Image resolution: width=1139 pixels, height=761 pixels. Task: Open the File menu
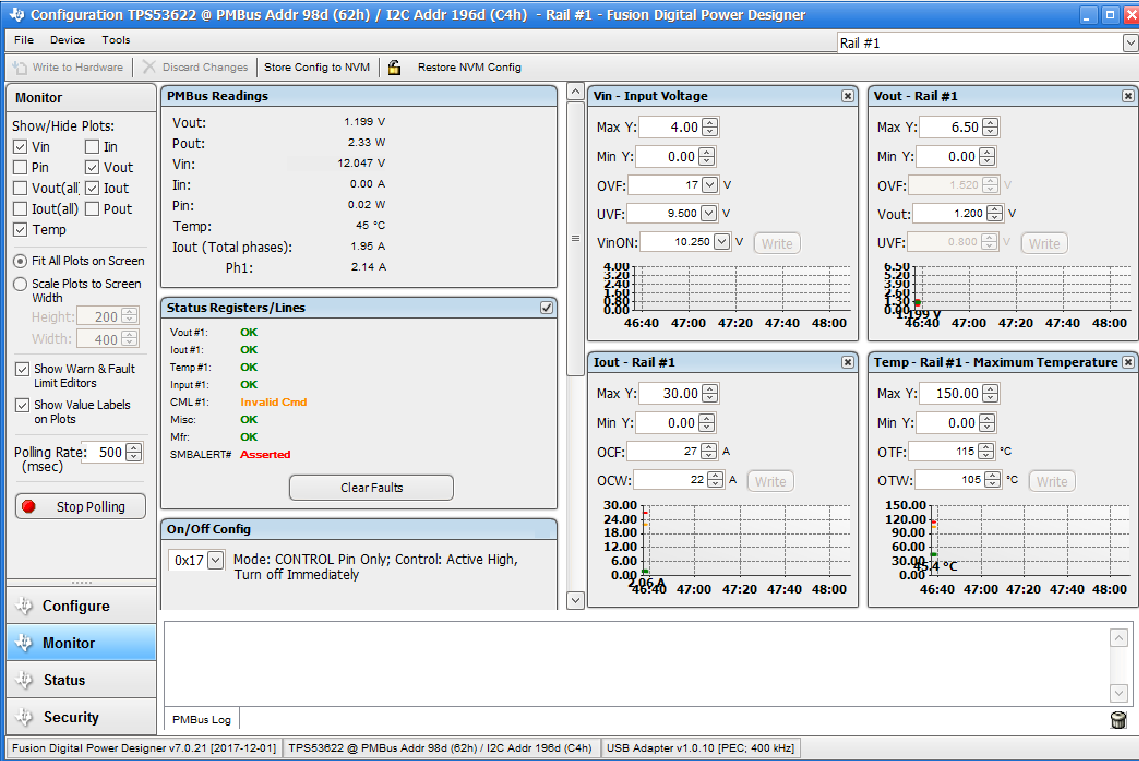tap(24, 40)
